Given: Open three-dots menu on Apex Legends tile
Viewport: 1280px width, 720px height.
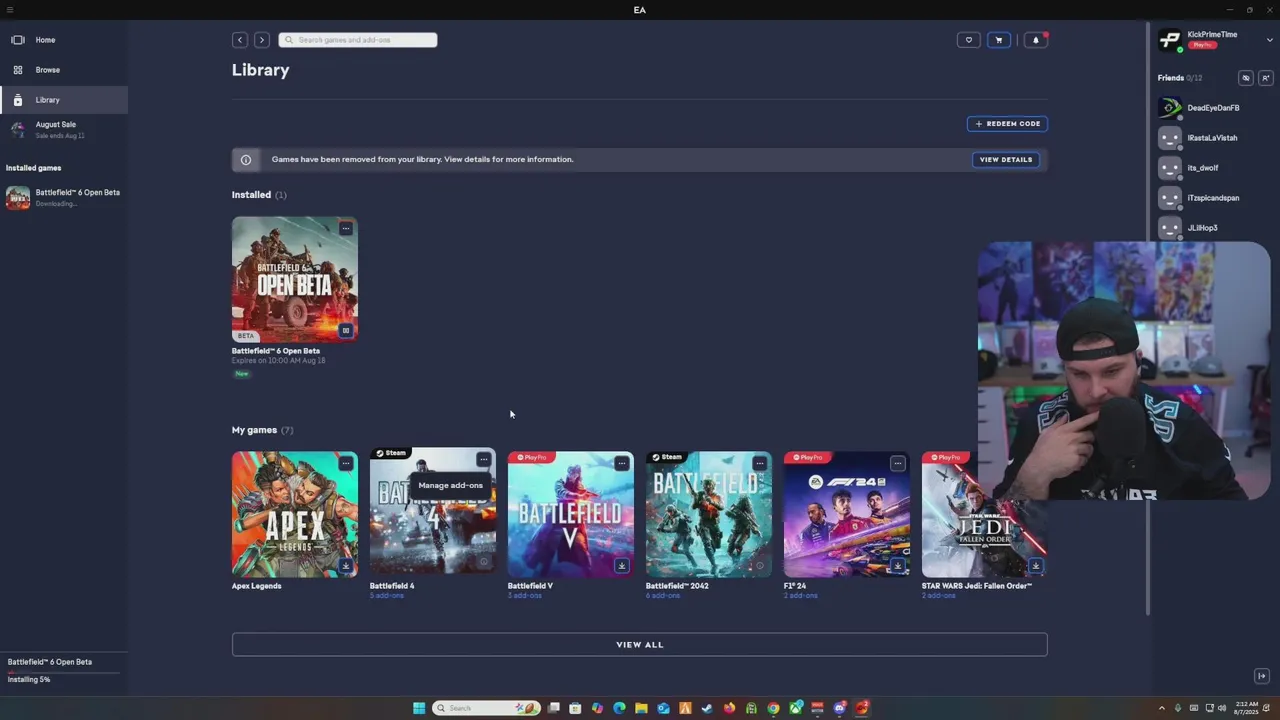Looking at the screenshot, I should click(x=345, y=463).
